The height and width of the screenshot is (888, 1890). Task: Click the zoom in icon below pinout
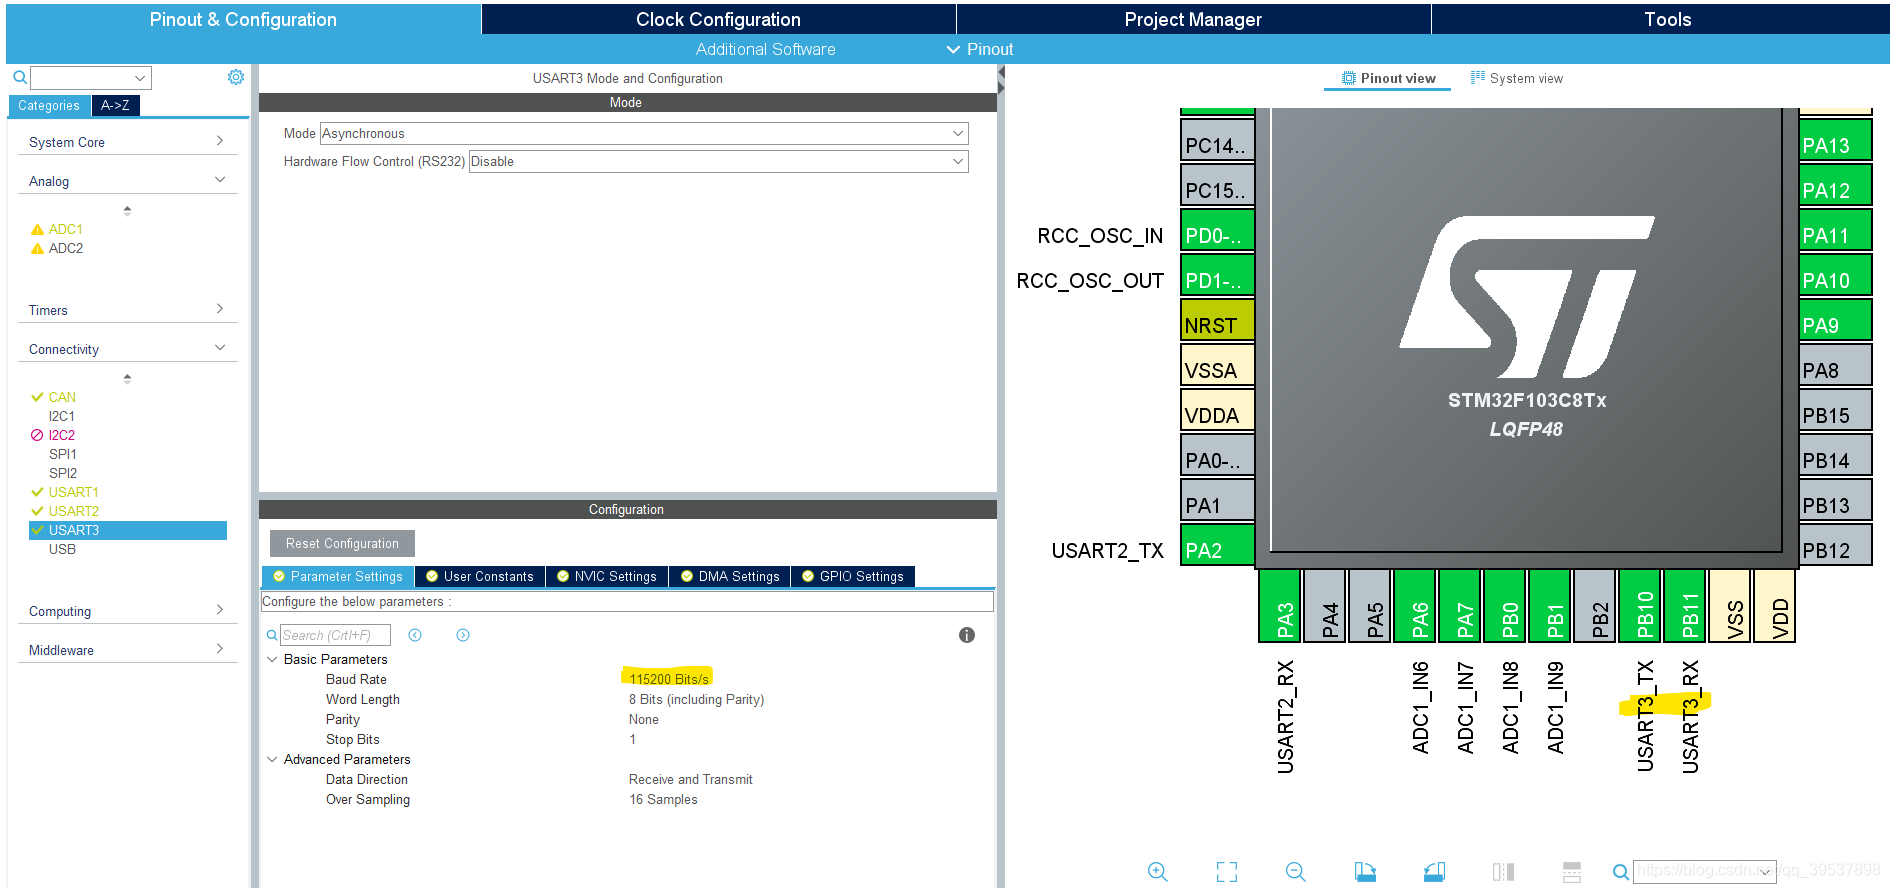click(1158, 871)
